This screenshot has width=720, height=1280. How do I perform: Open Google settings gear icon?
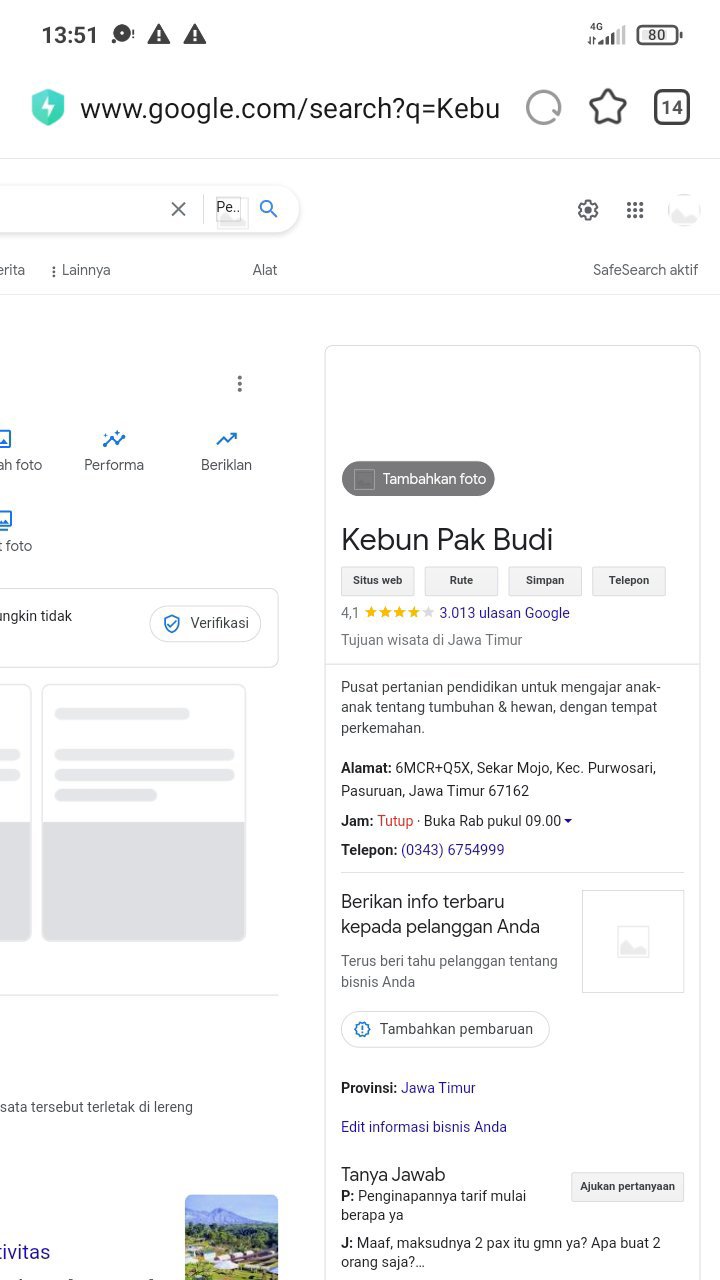(x=588, y=210)
